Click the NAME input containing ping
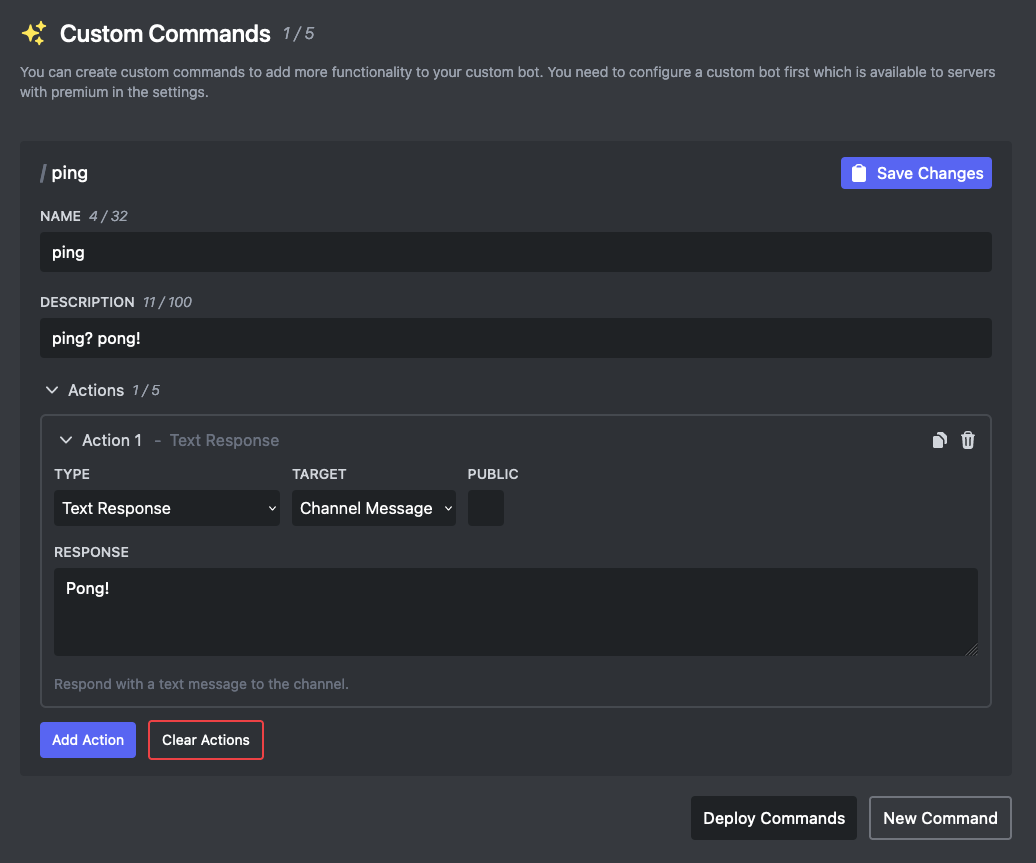 [515, 251]
